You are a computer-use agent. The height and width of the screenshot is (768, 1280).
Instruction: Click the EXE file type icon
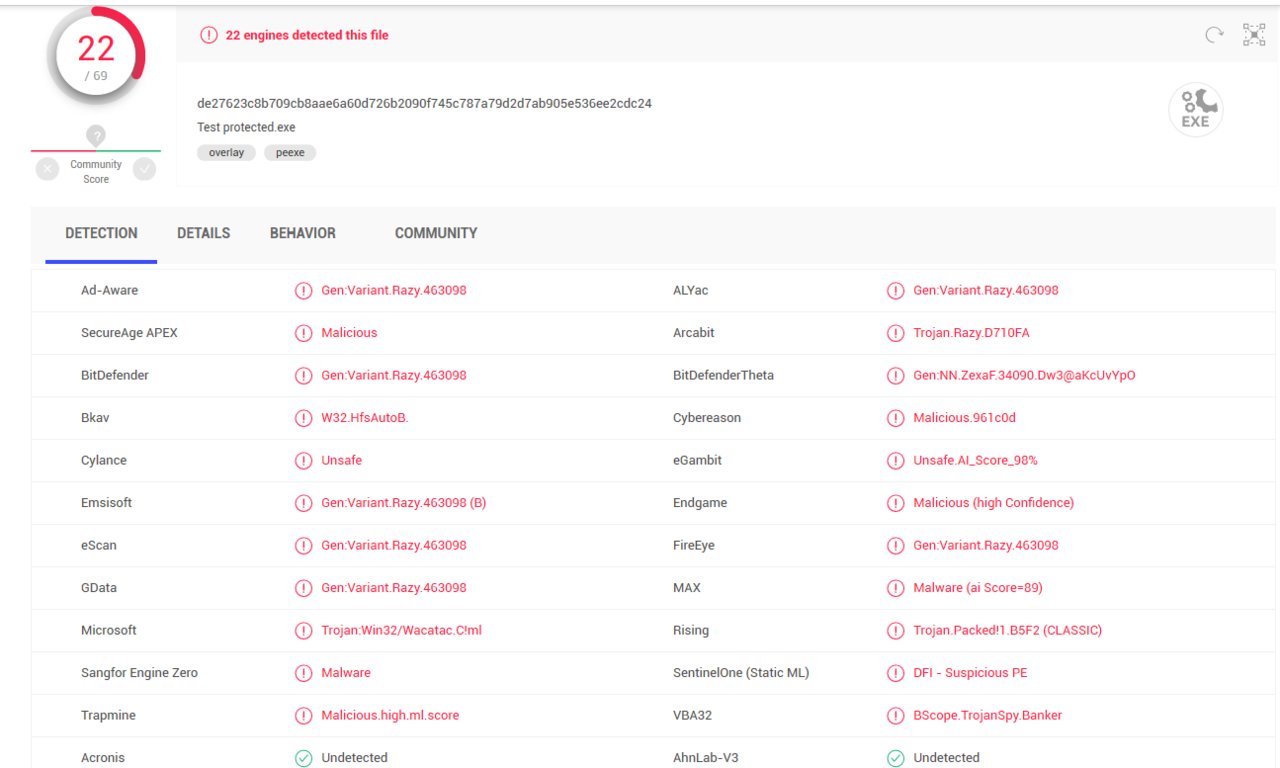(x=1196, y=110)
